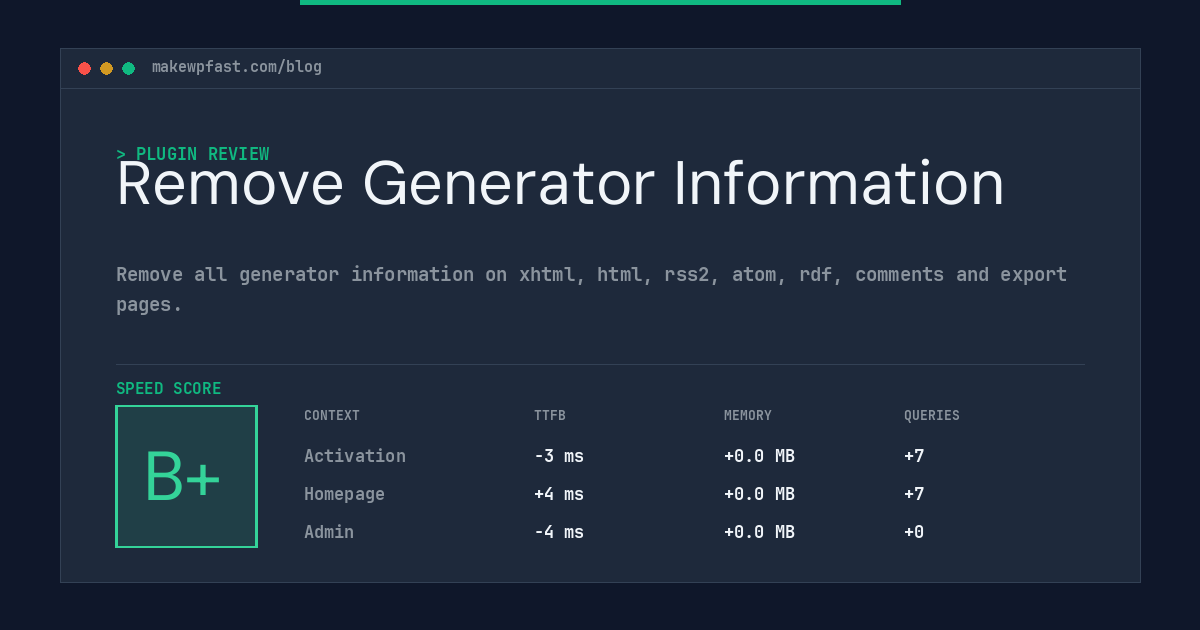This screenshot has height=630, width=1200.
Task: Click the yellow window dot
Action: (x=106, y=68)
